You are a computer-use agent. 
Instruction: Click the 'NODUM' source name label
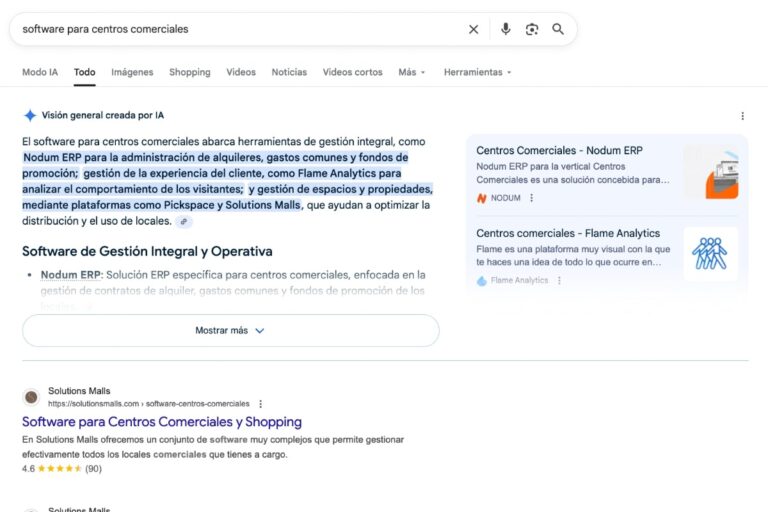point(505,198)
